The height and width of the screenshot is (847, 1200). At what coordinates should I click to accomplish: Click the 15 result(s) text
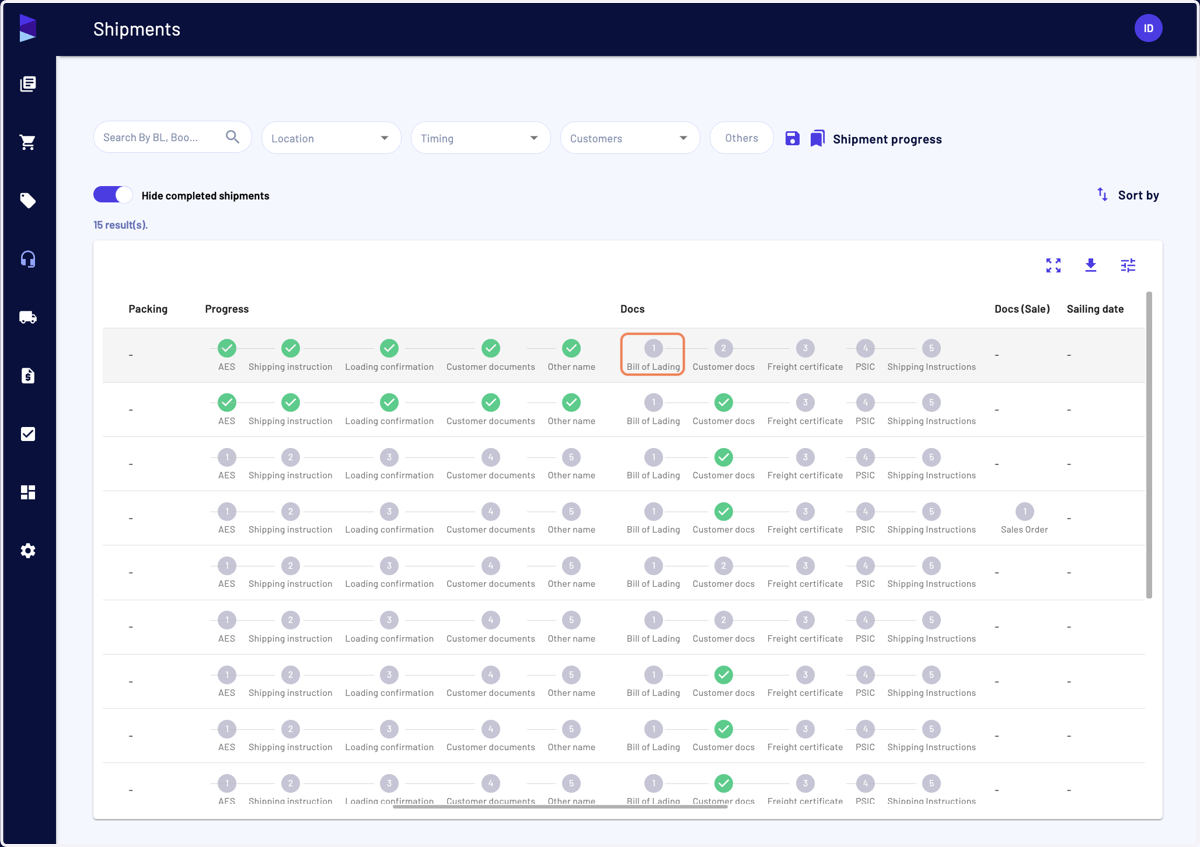point(121,225)
